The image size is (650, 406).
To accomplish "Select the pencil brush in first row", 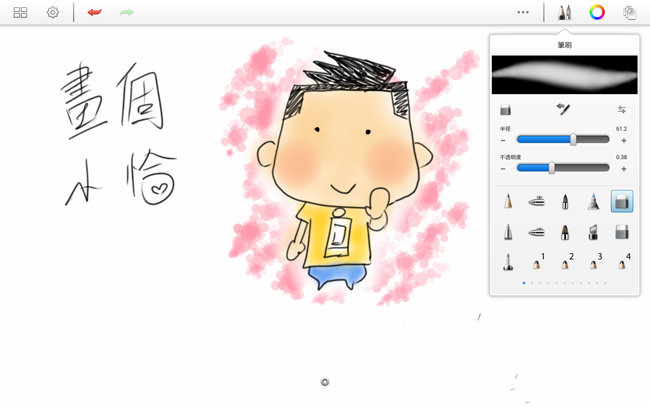I will click(x=508, y=202).
